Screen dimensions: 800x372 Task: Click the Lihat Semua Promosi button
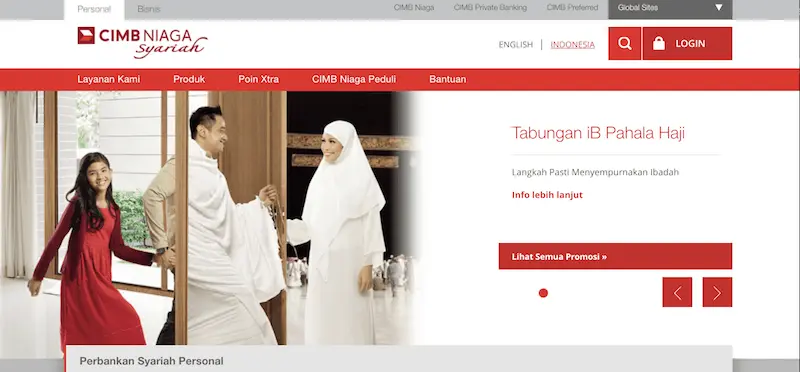(x=615, y=256)
